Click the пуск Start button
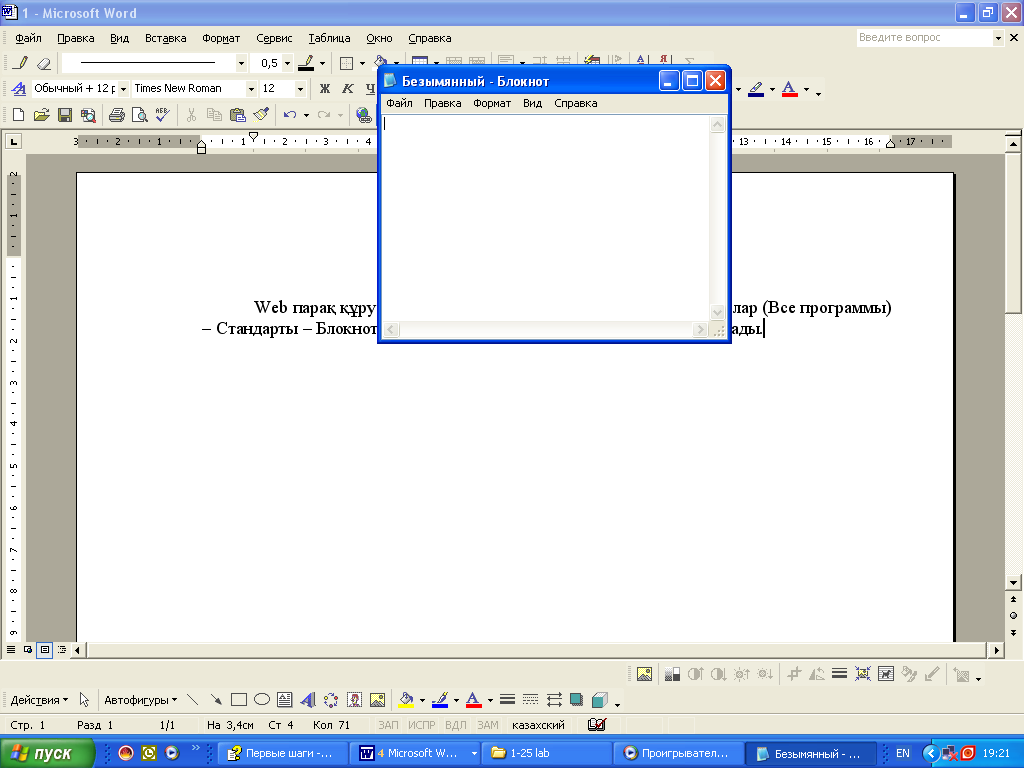 (47, 753)
